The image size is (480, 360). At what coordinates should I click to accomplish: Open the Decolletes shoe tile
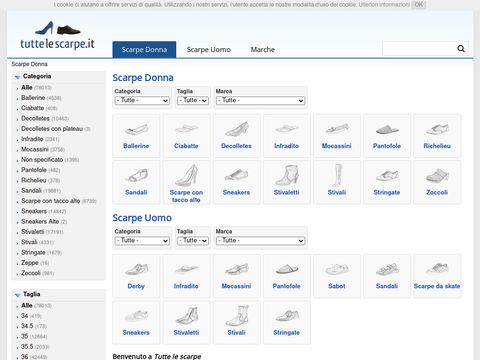(x=236, y=136)
